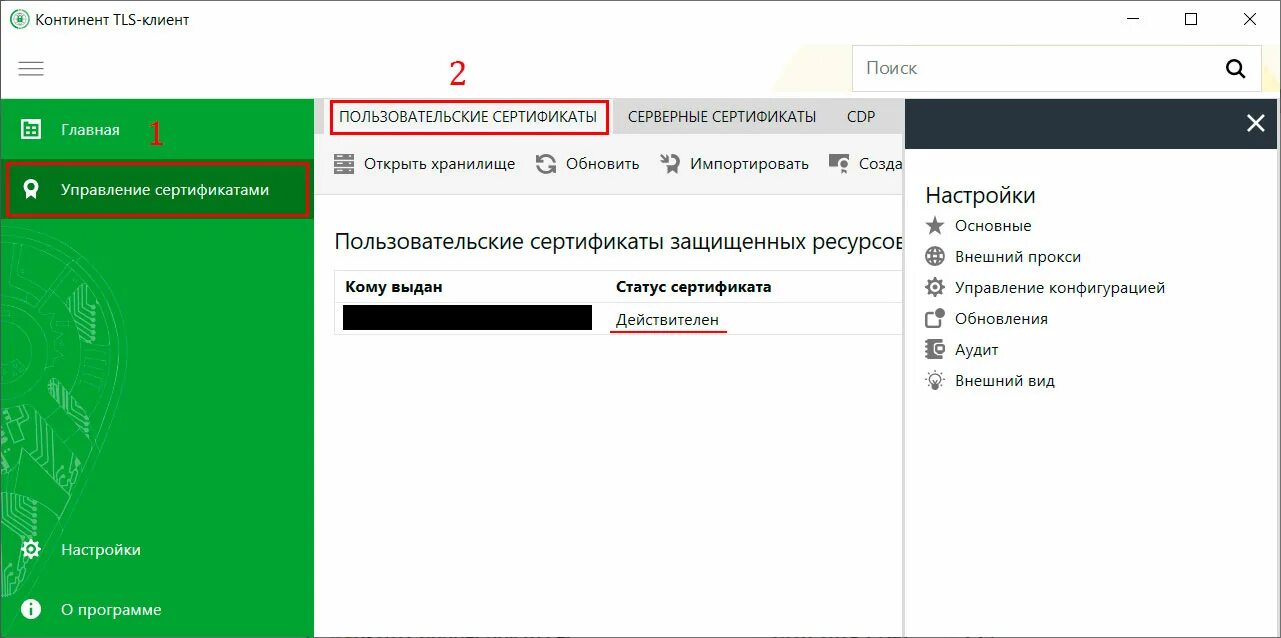Switch to Пользовательские сертификаты tab
This screenshot has height=638, width=1281.
[468, 116]
